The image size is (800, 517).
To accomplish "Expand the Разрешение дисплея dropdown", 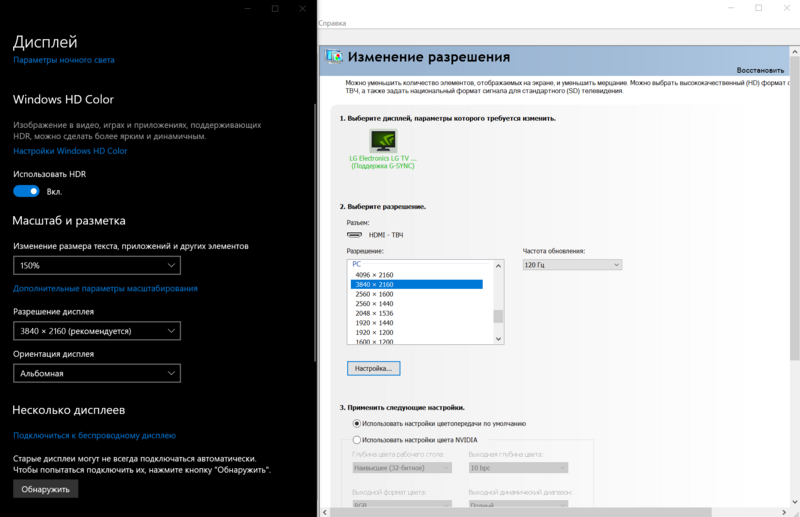I will (x=97, y=330).
